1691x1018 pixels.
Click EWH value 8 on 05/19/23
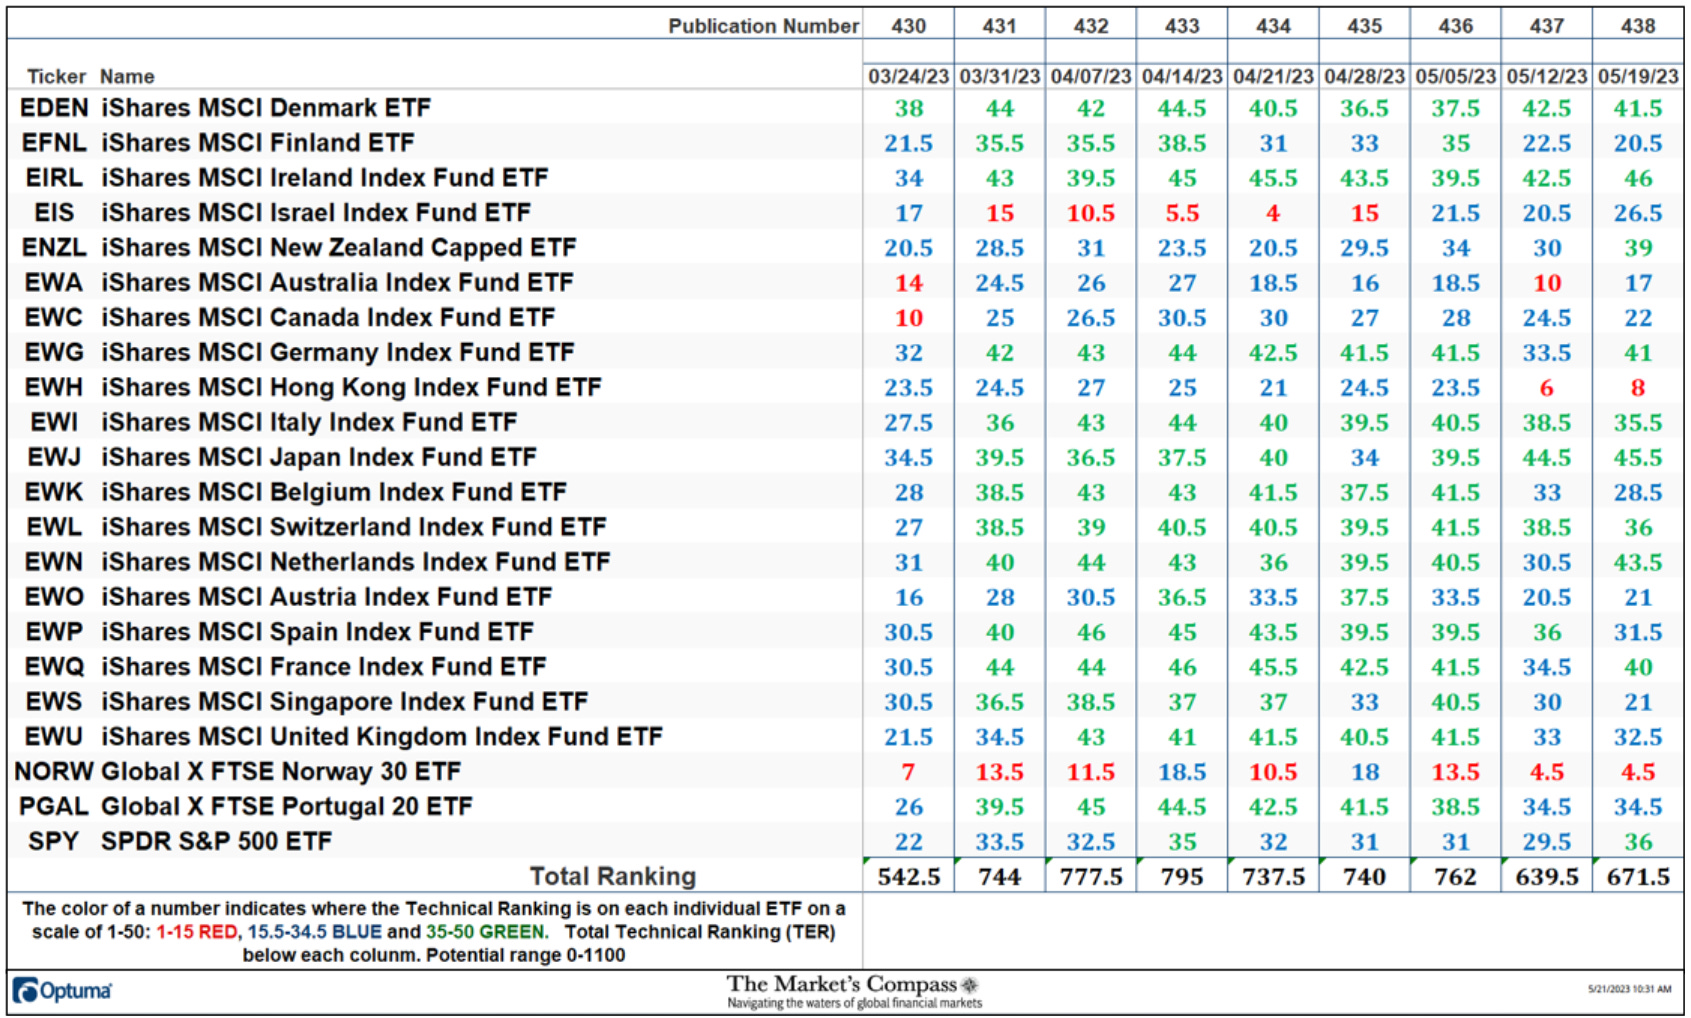(x=1638, y=388)
